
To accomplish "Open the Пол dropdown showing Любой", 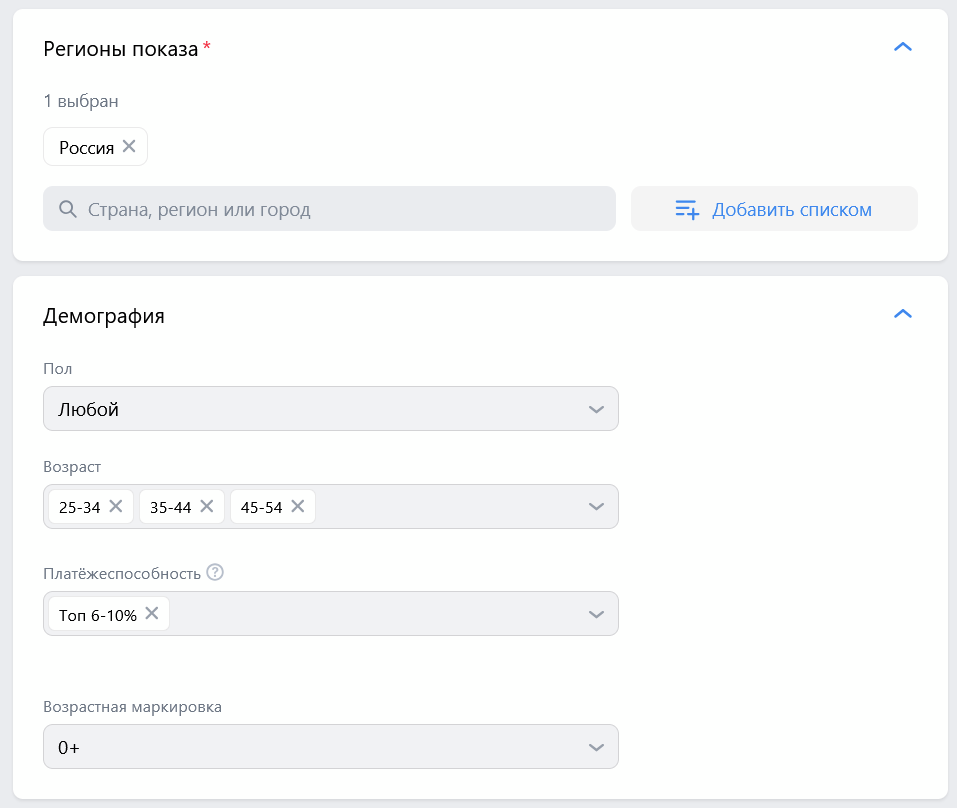I will click(x=331, y=409).
